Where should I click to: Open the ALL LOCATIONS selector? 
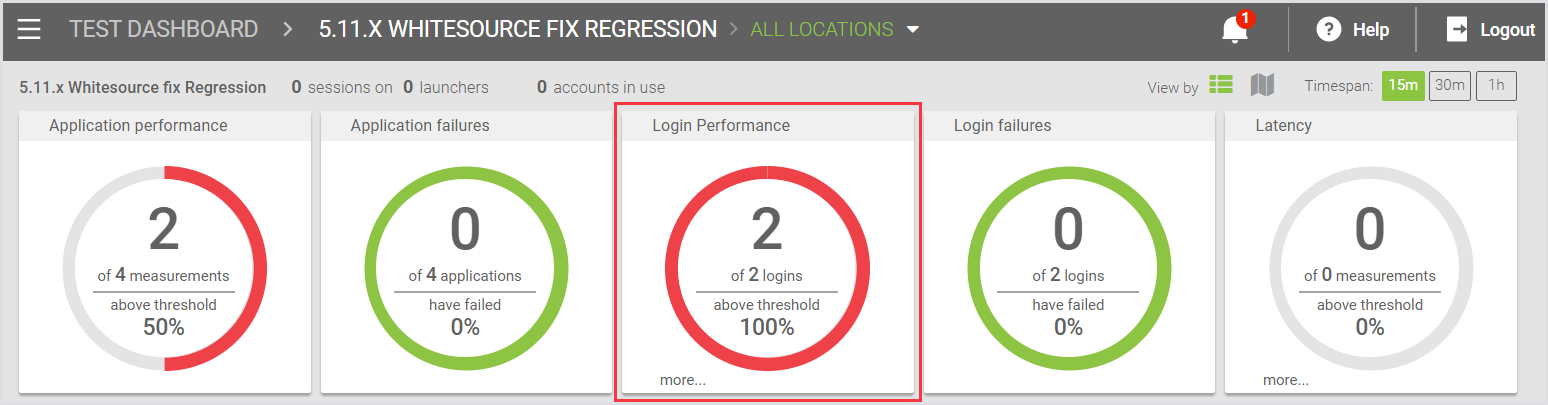pyautogui.click(x=822, y=30)
